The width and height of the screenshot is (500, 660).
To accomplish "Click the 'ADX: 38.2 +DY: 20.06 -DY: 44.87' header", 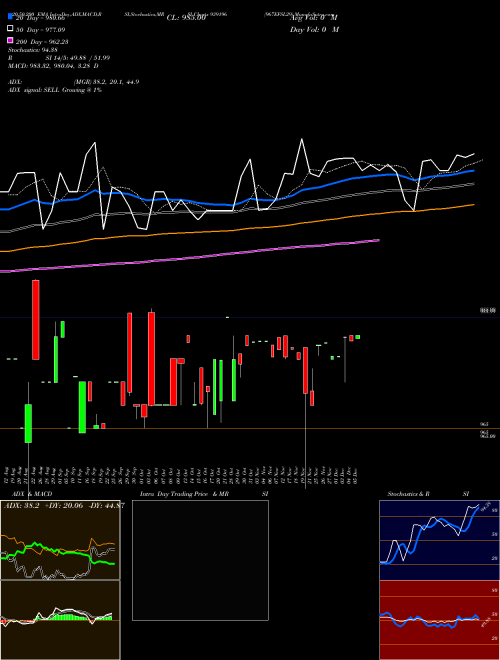I will [x=64, y=506].
